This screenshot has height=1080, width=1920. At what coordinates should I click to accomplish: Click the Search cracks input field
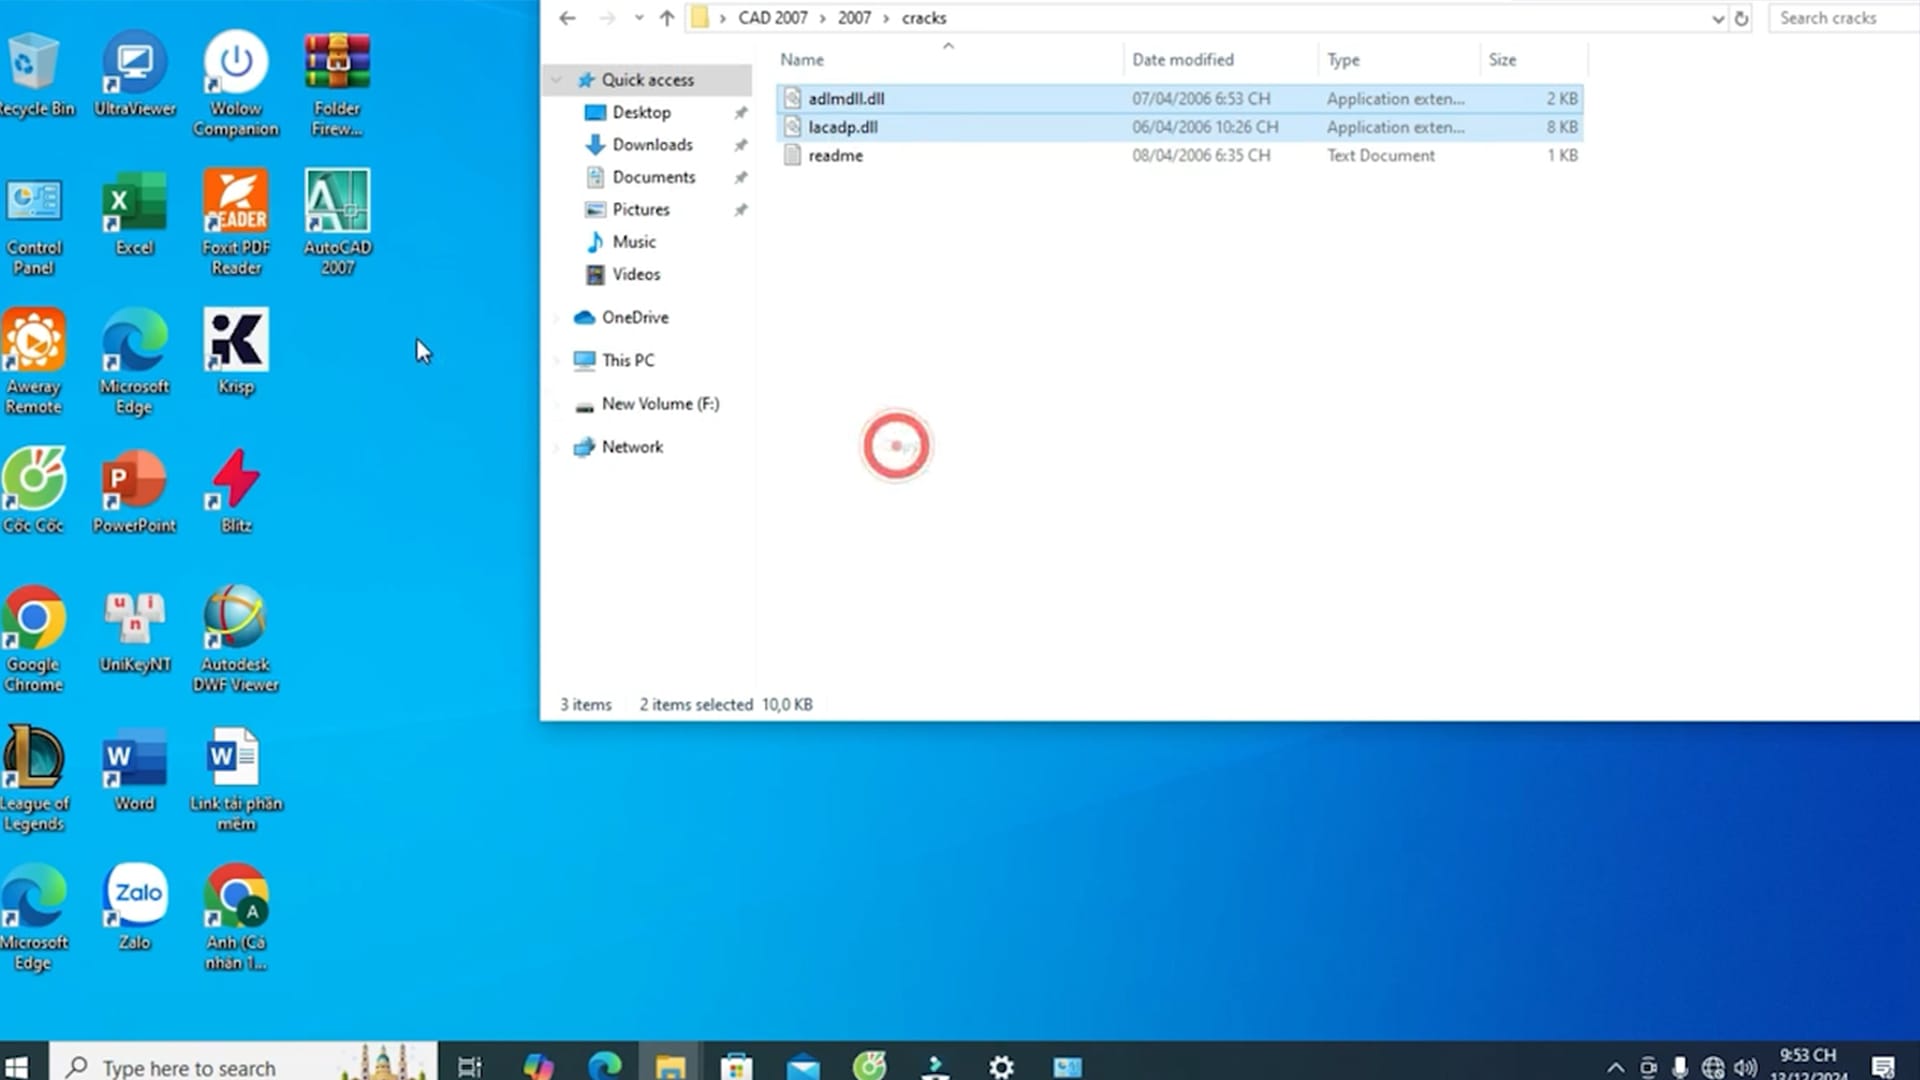pyautogui.click(x=1844, y=18)
